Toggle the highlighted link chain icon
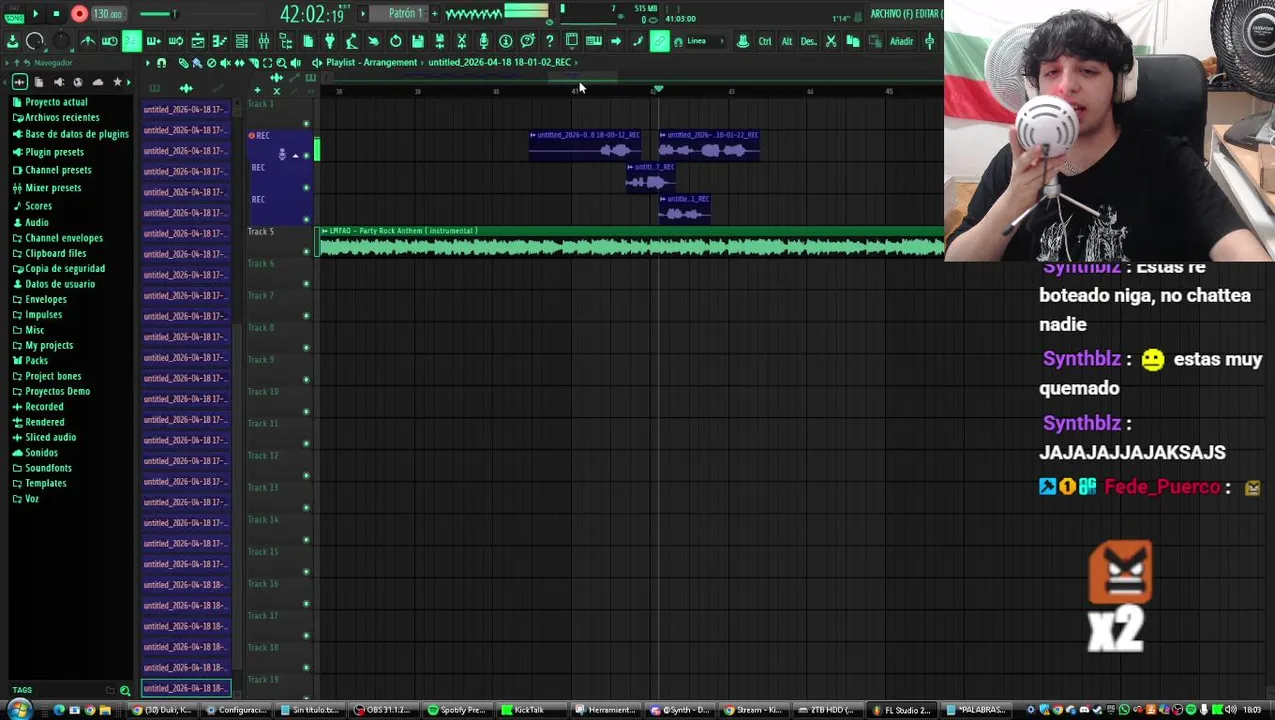The height and width of the screenshot is (720, 1275). click(x=660, y=41)
